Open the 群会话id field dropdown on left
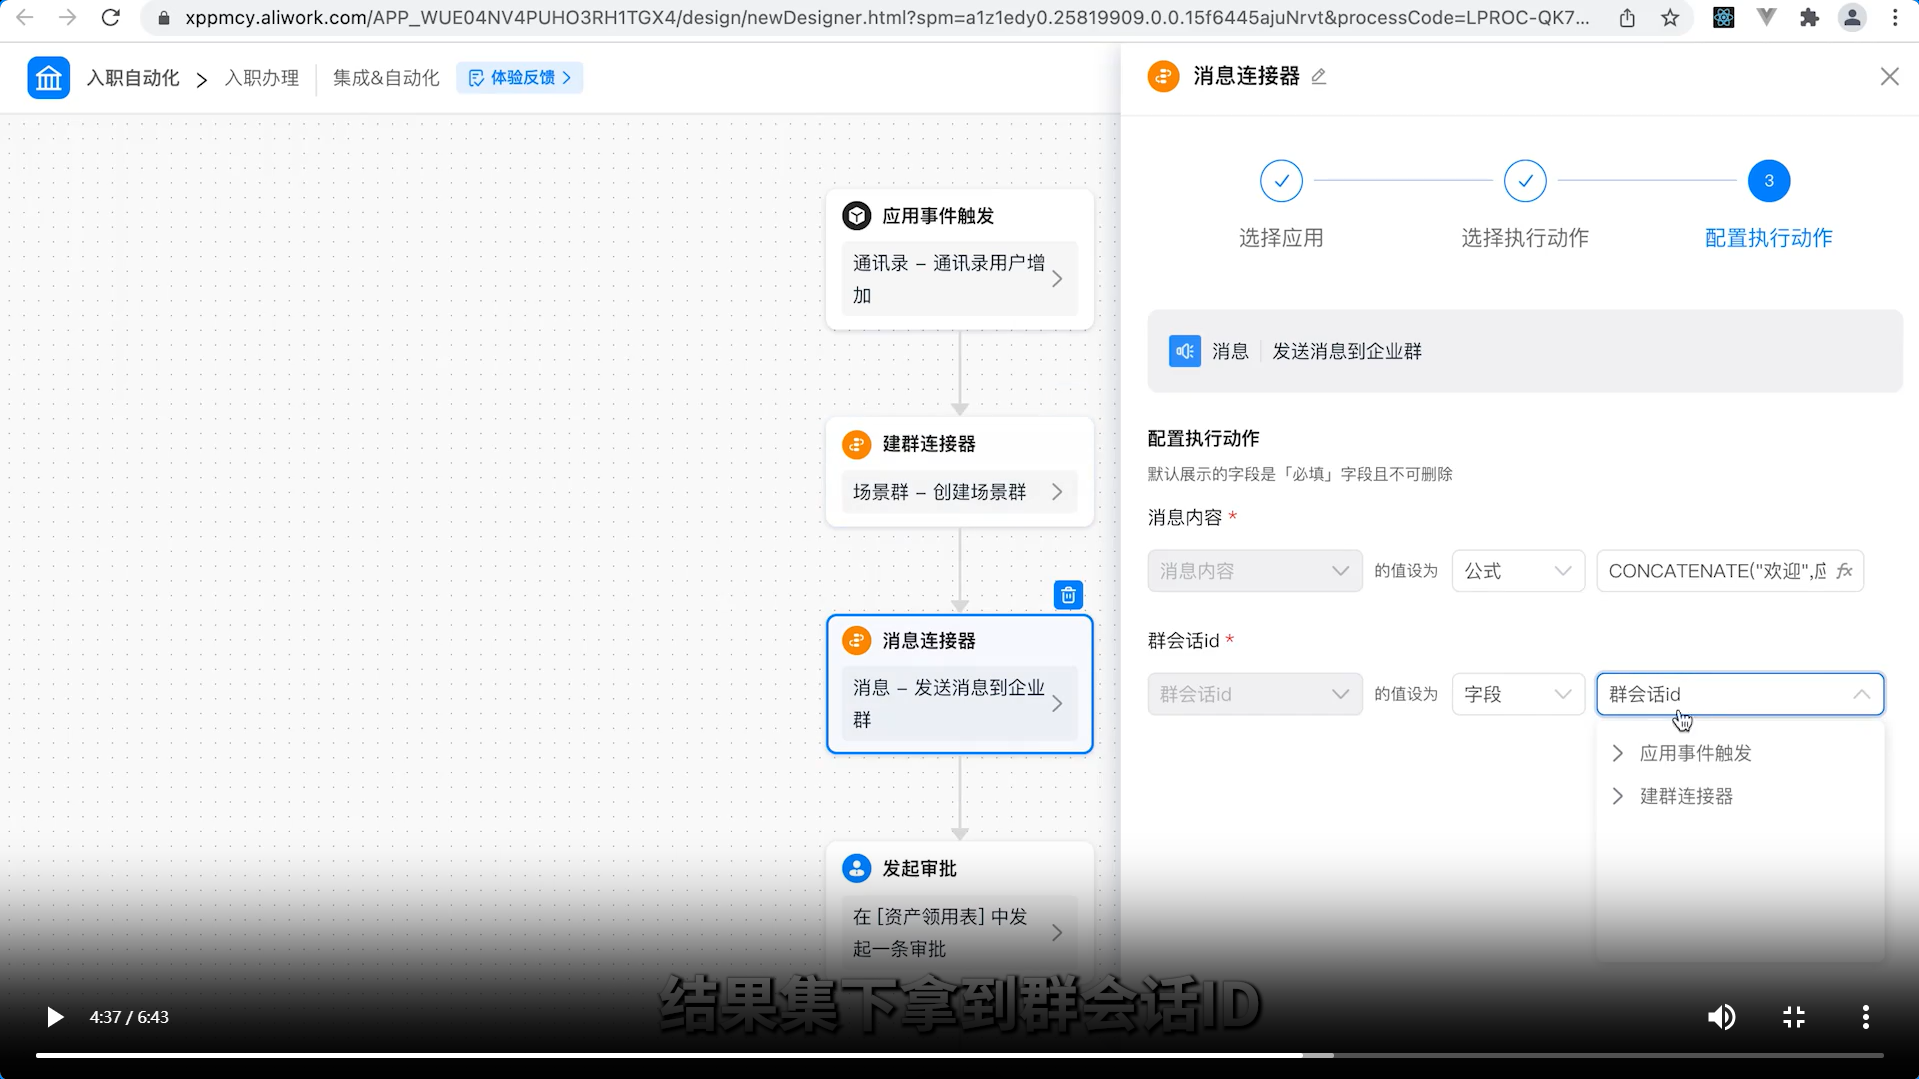Viewport: 1919px width, 1079px height. (x=1255, y=694)
